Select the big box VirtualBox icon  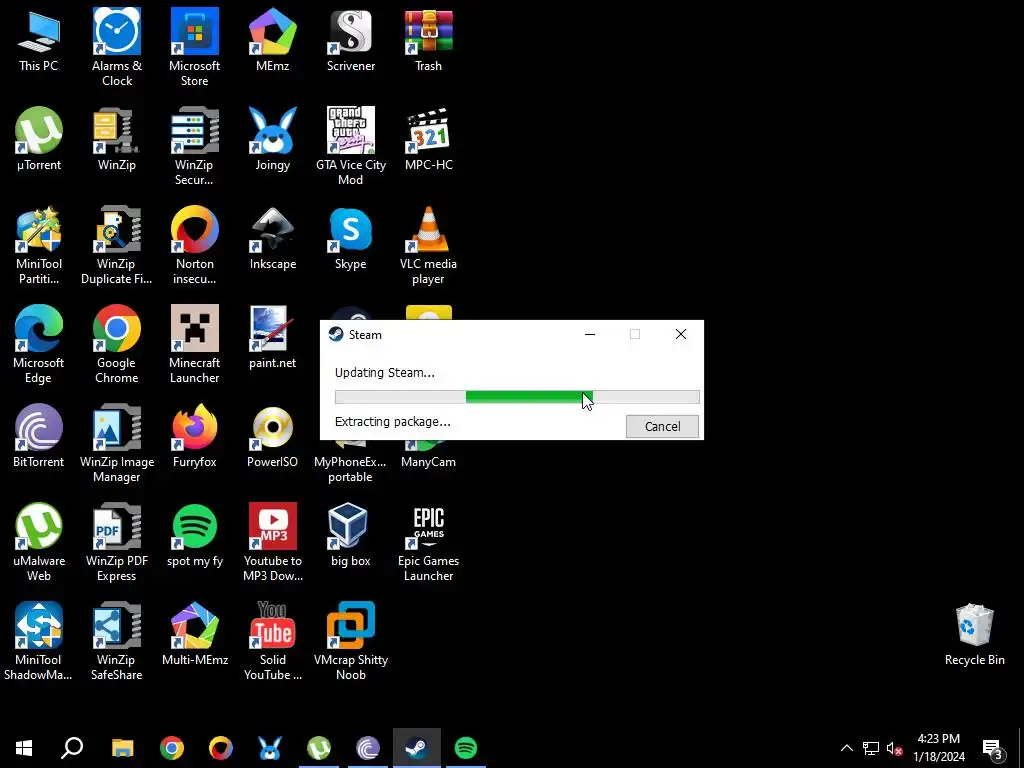pyautogui.click(x=351, y=535)
